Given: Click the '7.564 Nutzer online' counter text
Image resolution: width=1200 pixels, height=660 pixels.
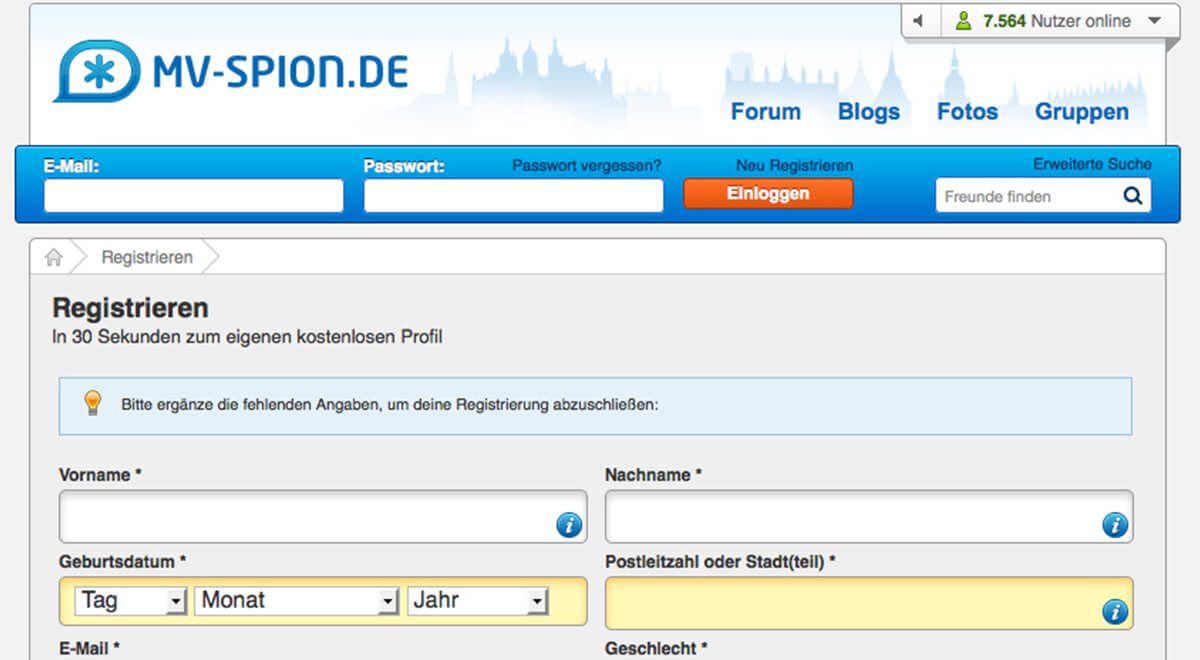Looking at the screenshot, I should pyautogui.click(x=1057, y=21).
